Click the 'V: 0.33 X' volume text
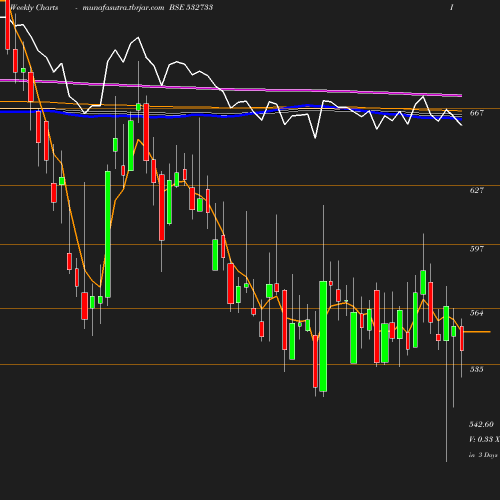 tap(484, 439)
